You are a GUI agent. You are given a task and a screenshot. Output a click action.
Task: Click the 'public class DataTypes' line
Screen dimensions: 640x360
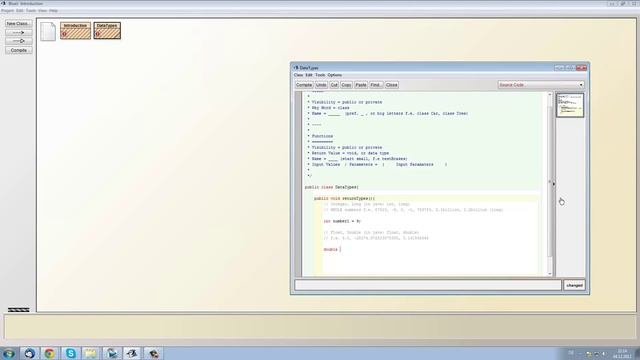pyautogui.click(x=331, y=187)
